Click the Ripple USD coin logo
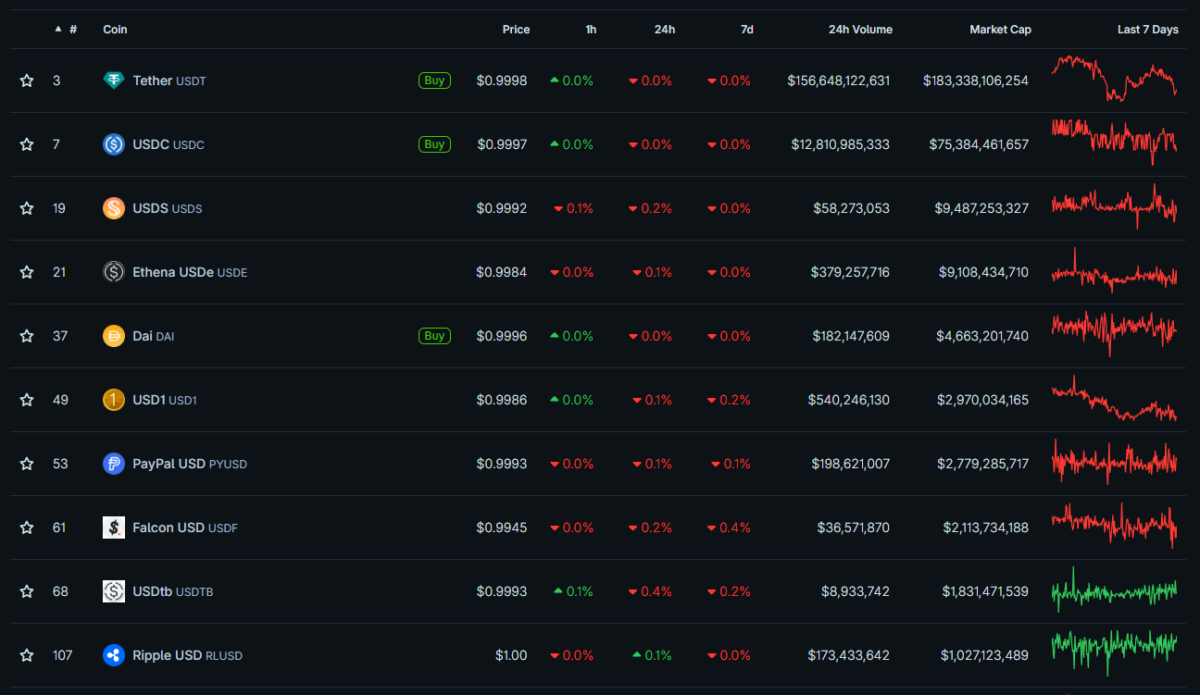 [x=113, y=655]
